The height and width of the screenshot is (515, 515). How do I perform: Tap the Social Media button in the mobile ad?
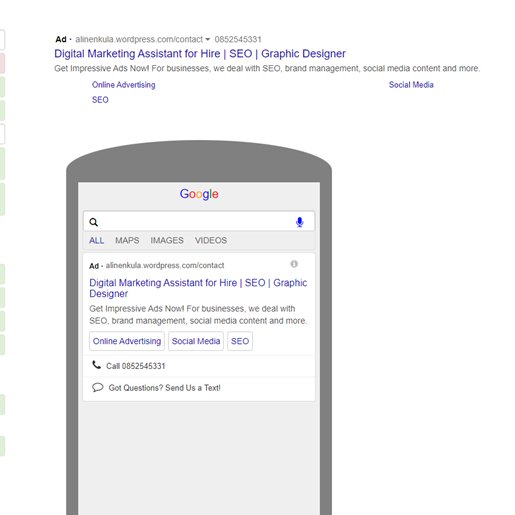click(196, 341)
